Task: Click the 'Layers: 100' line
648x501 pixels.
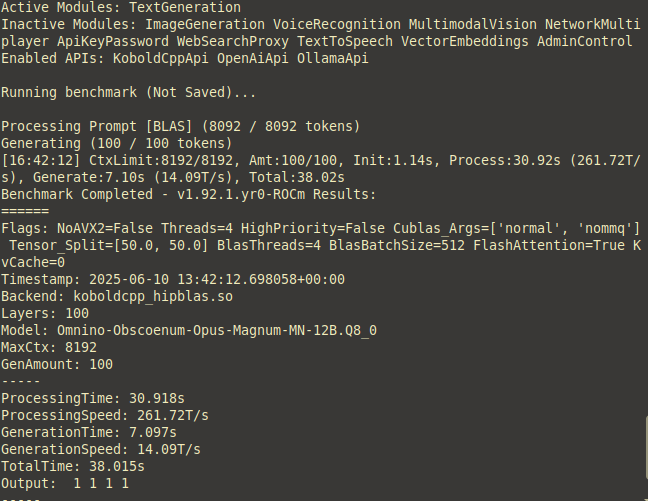Action: click(x=45, y=313)
